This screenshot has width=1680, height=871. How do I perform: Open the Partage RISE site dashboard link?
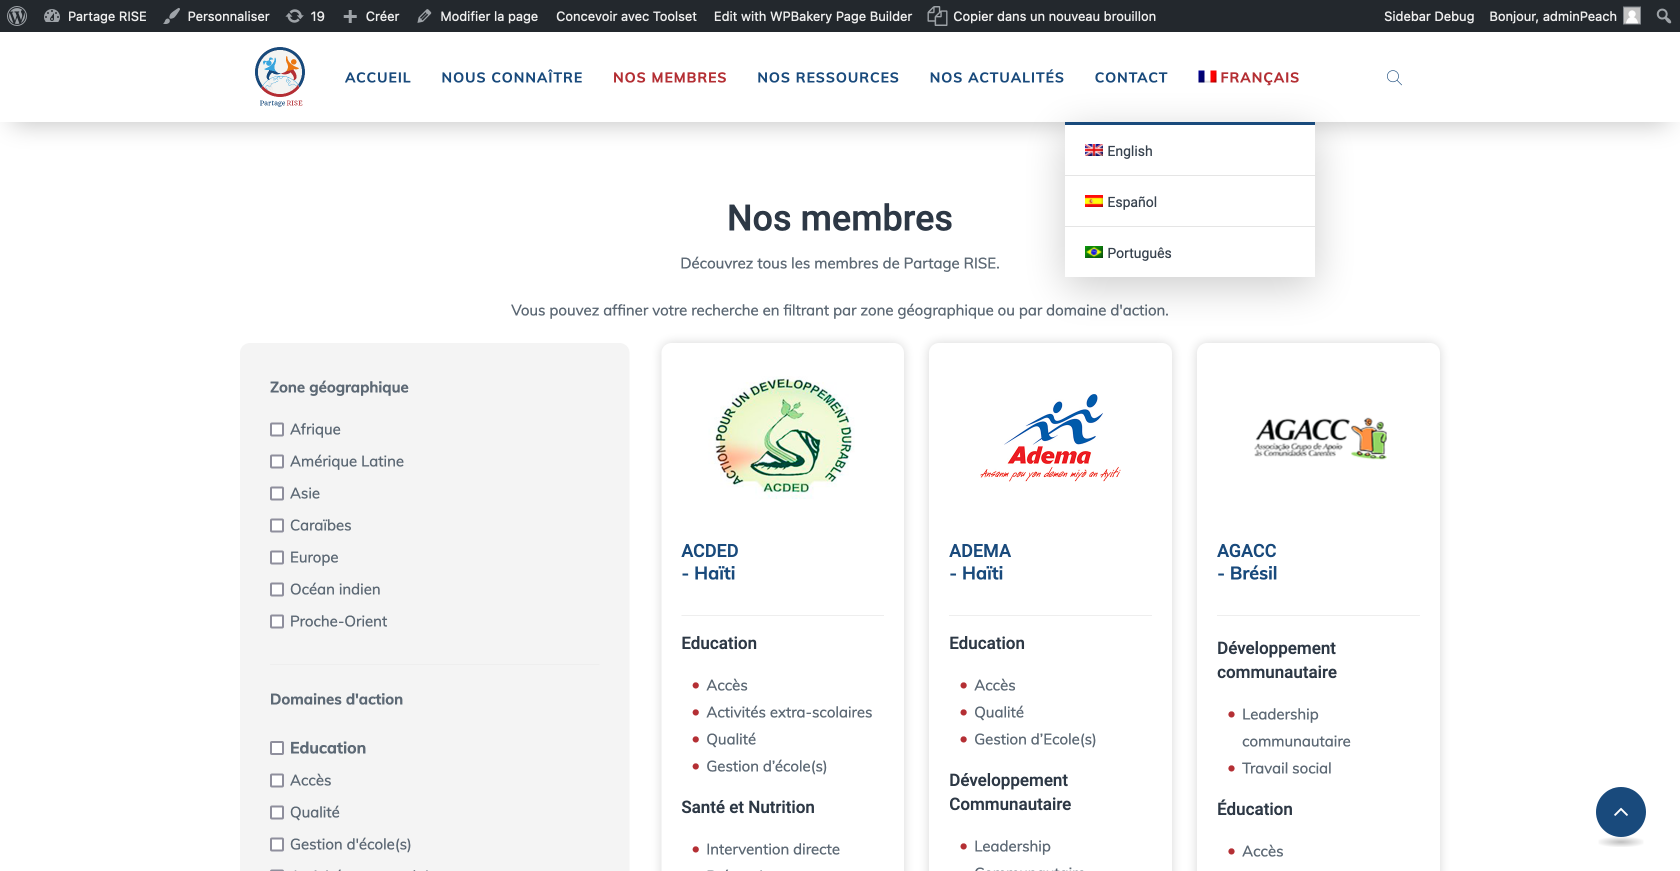[96, 16]
